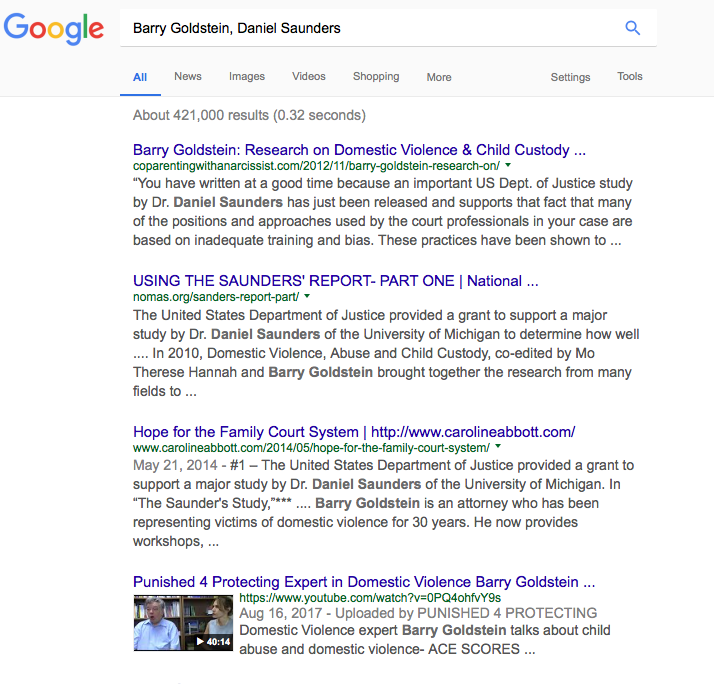Play the Barry Goldstein video thumbnail

point(183,623)
